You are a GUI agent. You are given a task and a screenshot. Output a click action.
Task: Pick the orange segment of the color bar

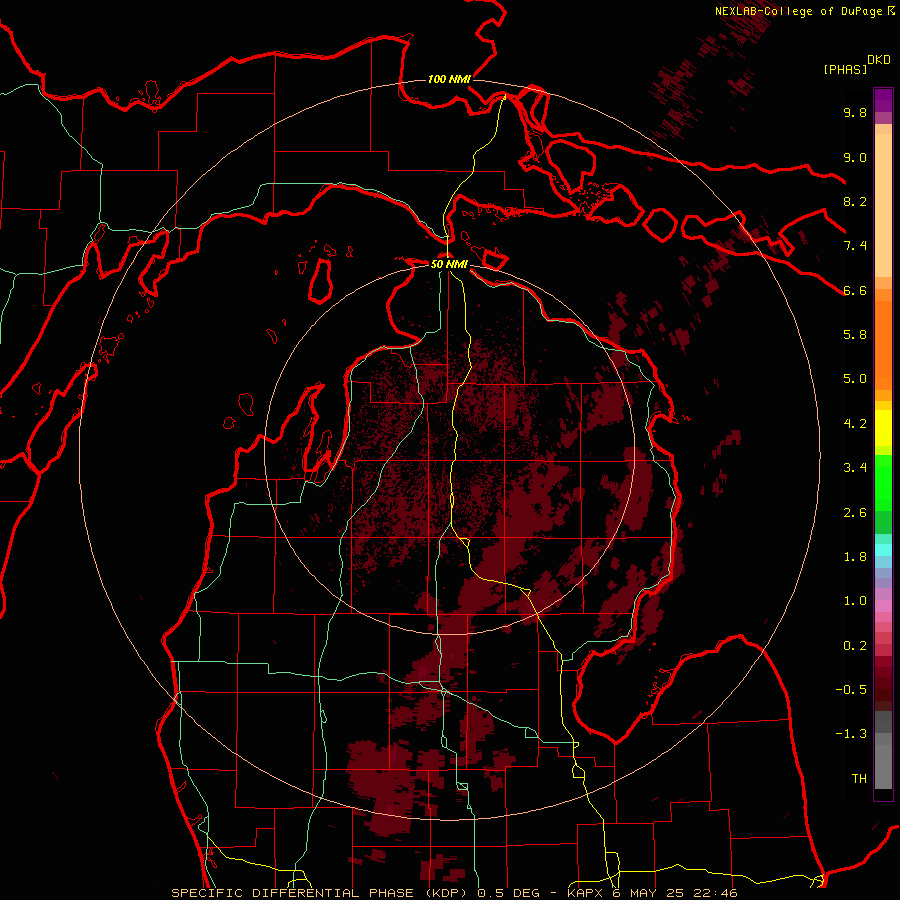883,344
